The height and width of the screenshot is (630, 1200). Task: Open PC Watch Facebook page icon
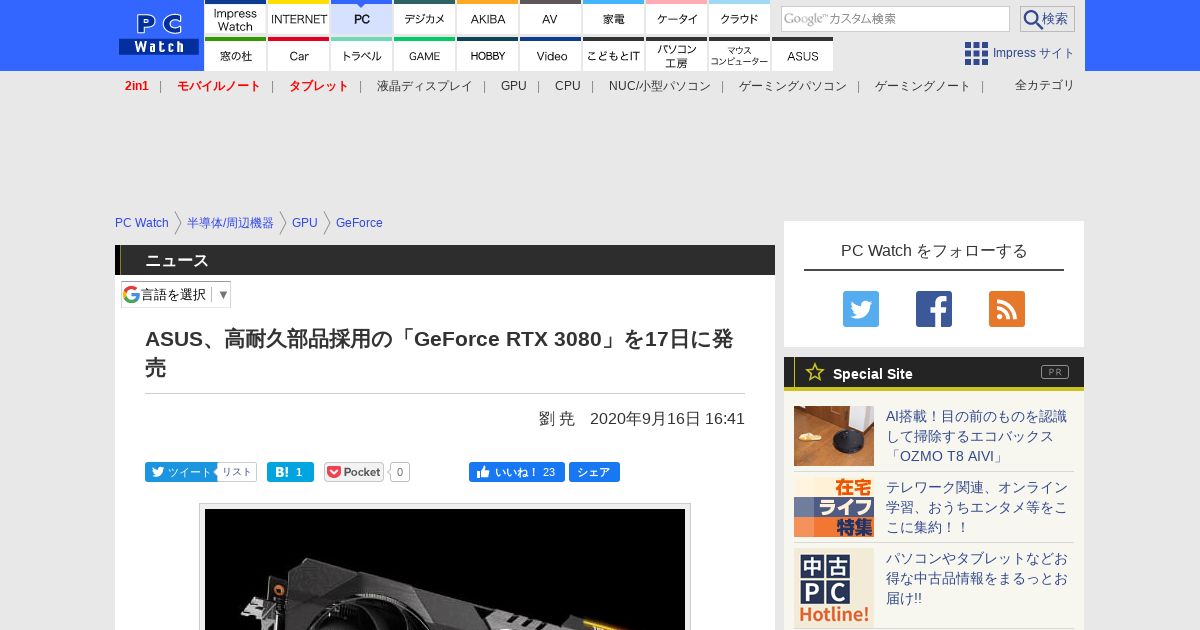pyautogui.click(x=934, y=309)
